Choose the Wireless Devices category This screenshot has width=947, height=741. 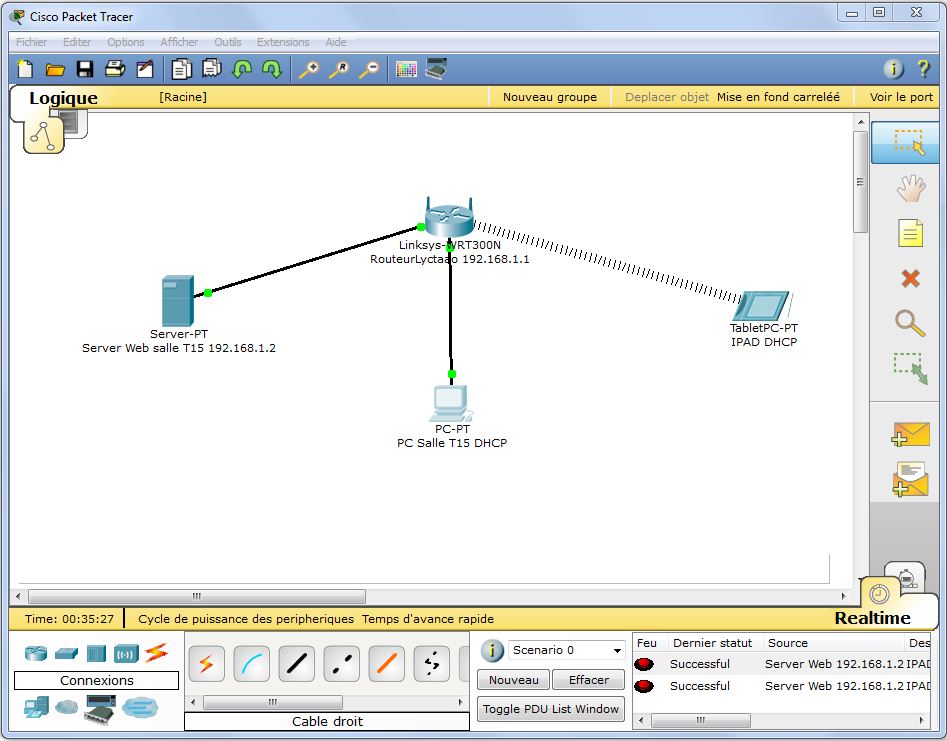pos(126,653)
